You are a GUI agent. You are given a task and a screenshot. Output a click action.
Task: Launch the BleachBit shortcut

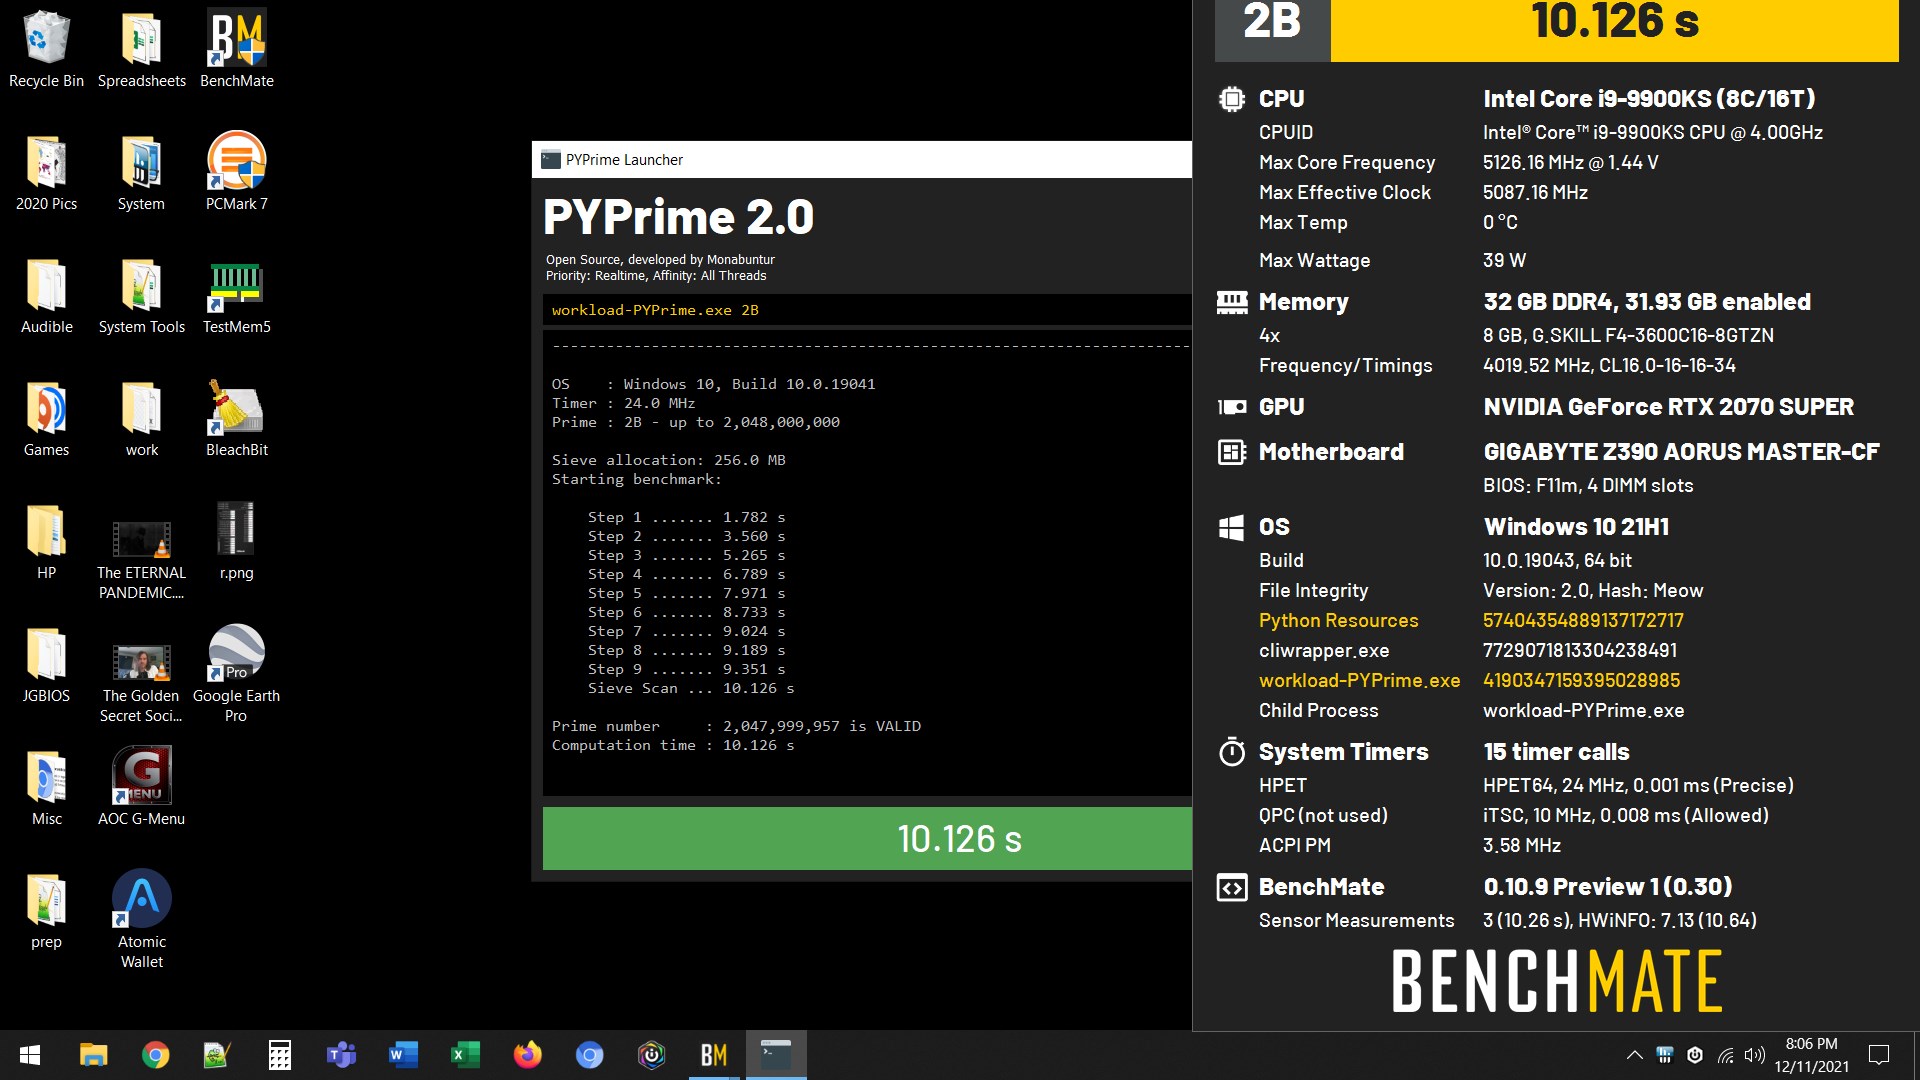tap(237, 419)
